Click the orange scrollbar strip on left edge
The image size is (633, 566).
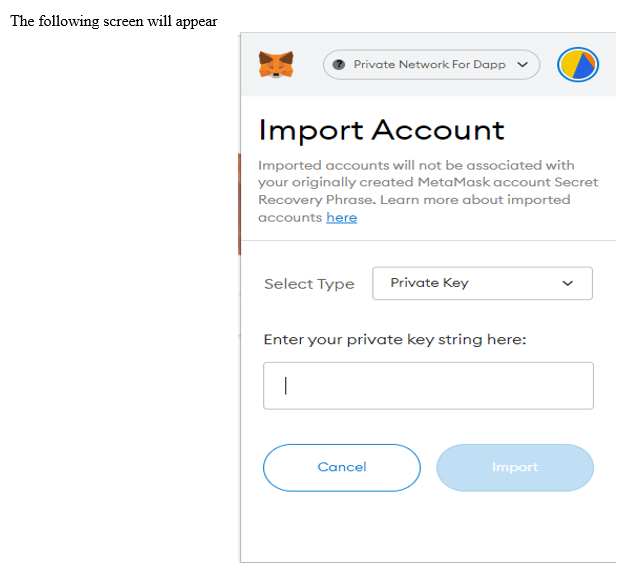click(x=239, y=204)
